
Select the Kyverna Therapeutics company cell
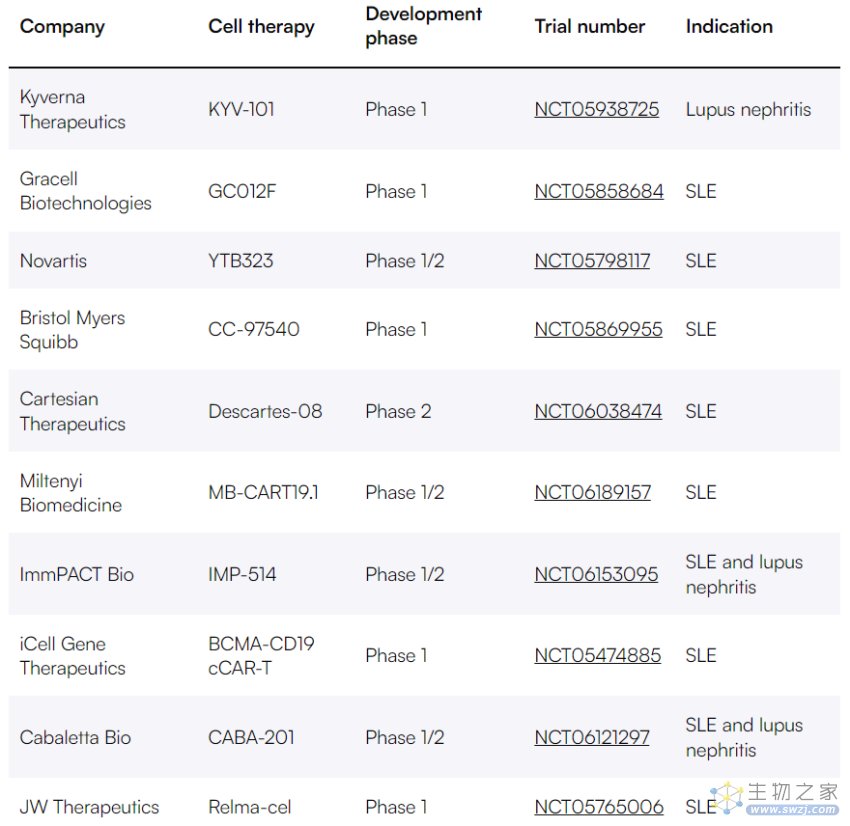pos(72,109)
